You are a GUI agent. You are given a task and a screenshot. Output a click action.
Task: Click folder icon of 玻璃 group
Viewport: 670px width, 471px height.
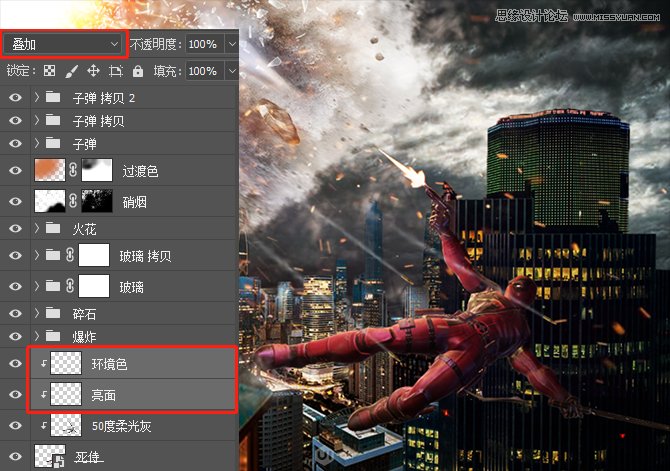point(53,286)
